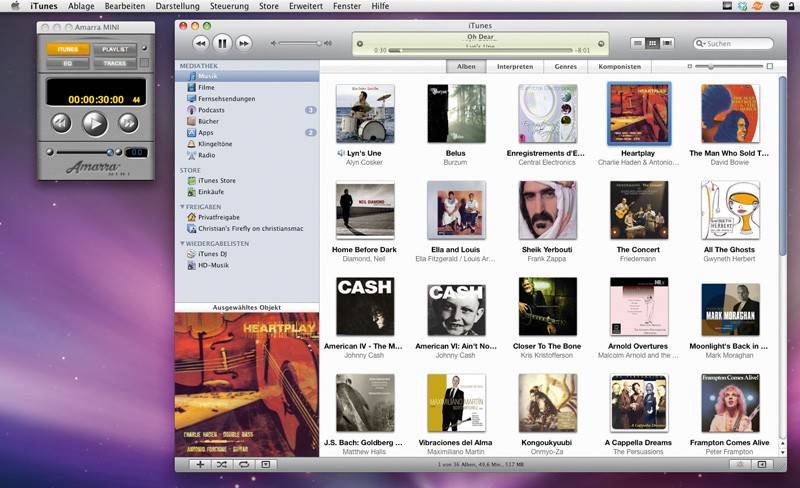Open the Apple menu
Screen dimensions: 800x488
coord(15,6)
